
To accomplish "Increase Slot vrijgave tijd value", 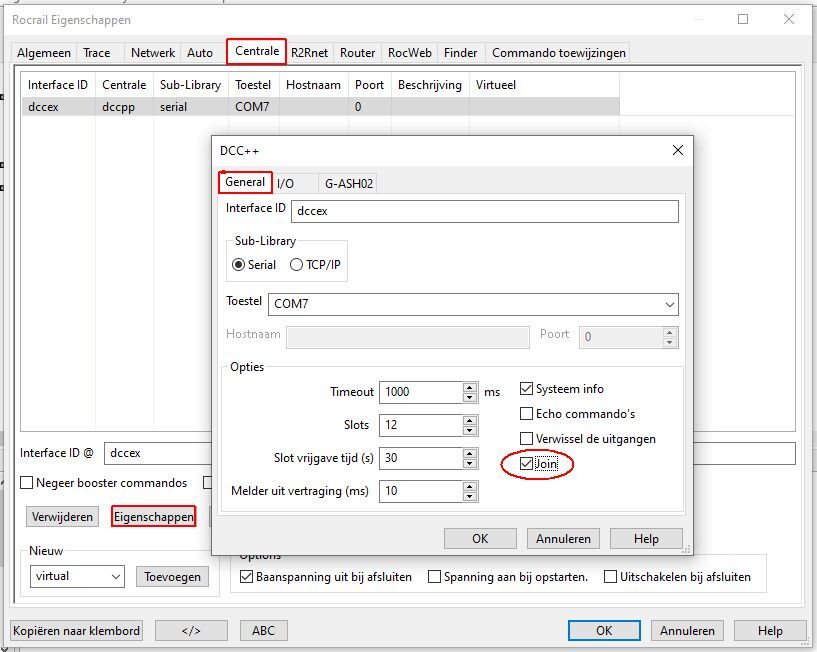I will 469,453.
